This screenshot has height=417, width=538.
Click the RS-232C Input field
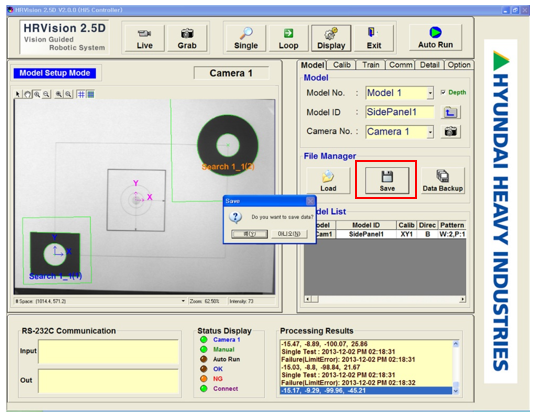click(x=108, y=351)
